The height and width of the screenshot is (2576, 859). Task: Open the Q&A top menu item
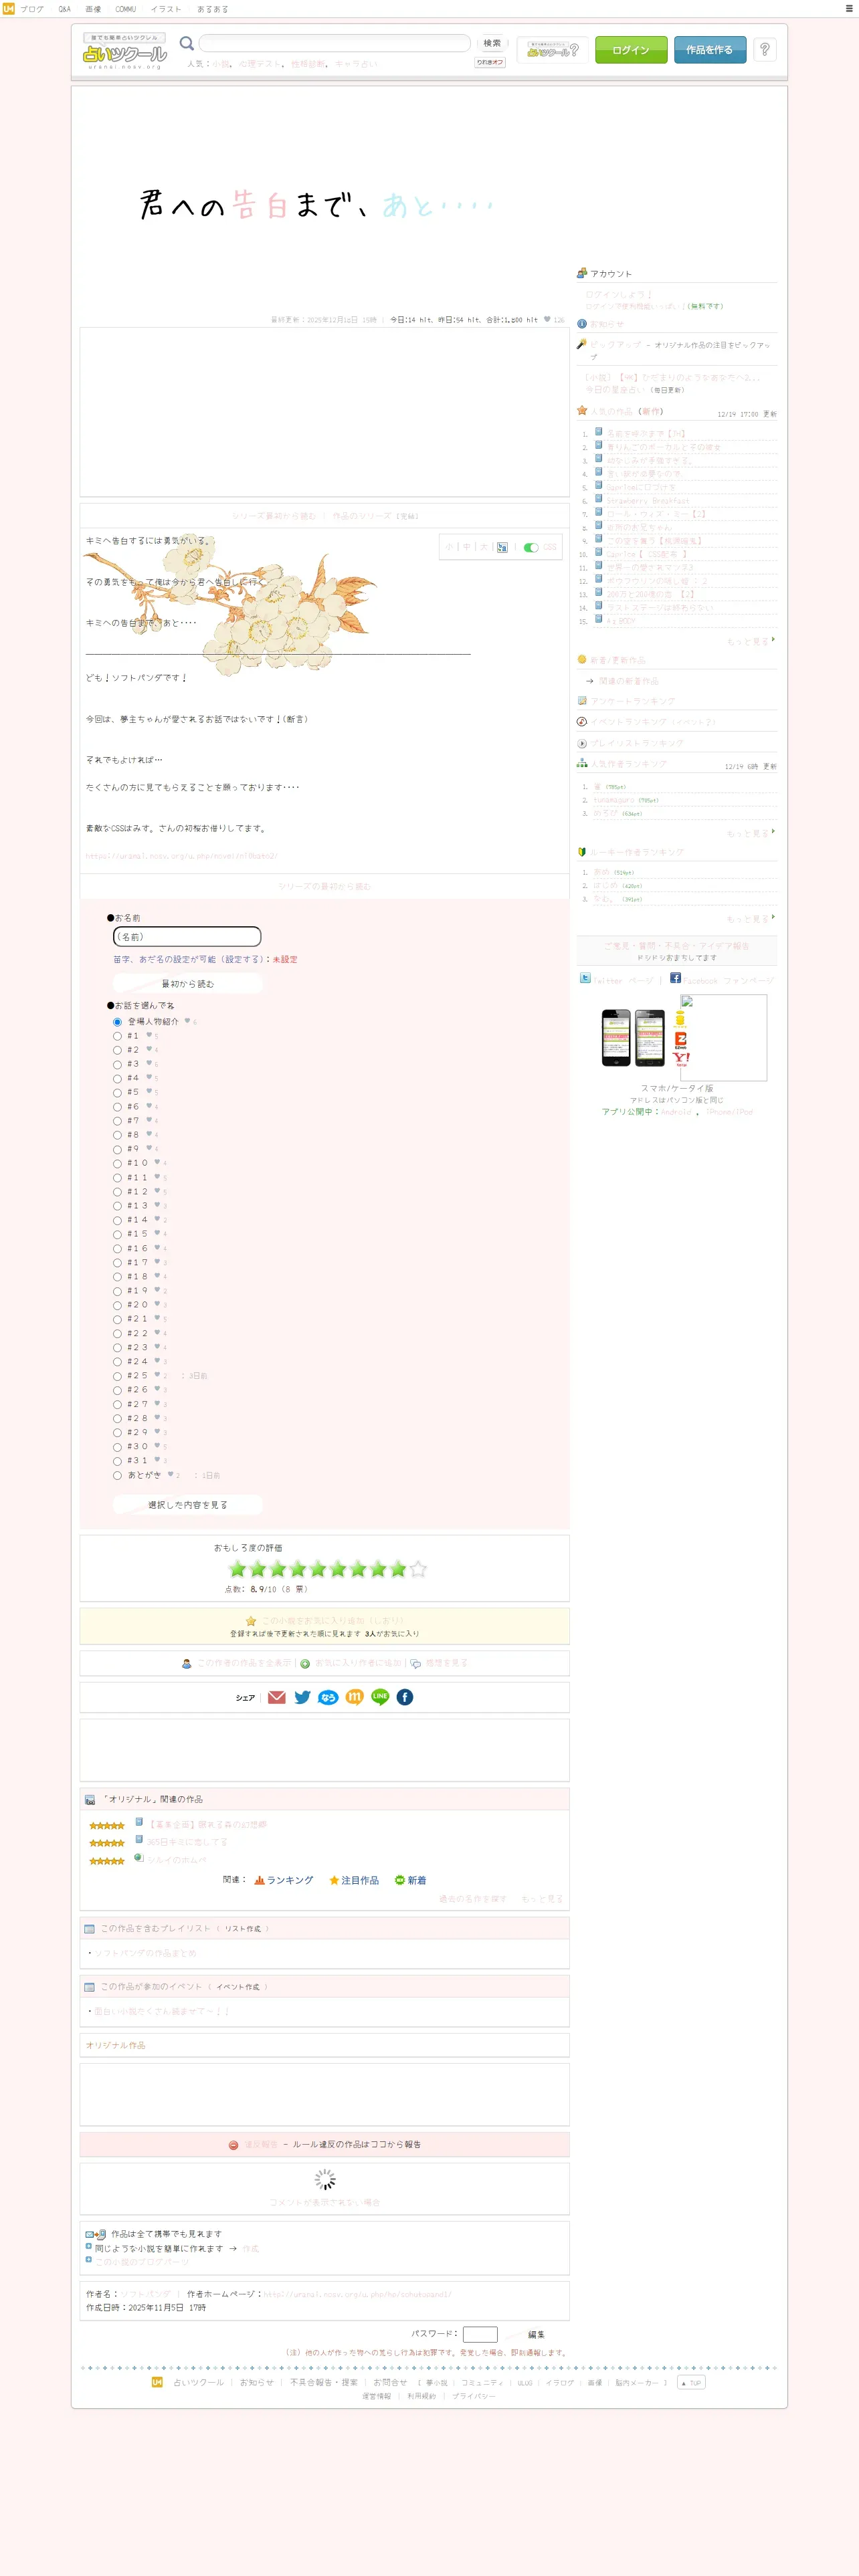[x=64, y=9]
